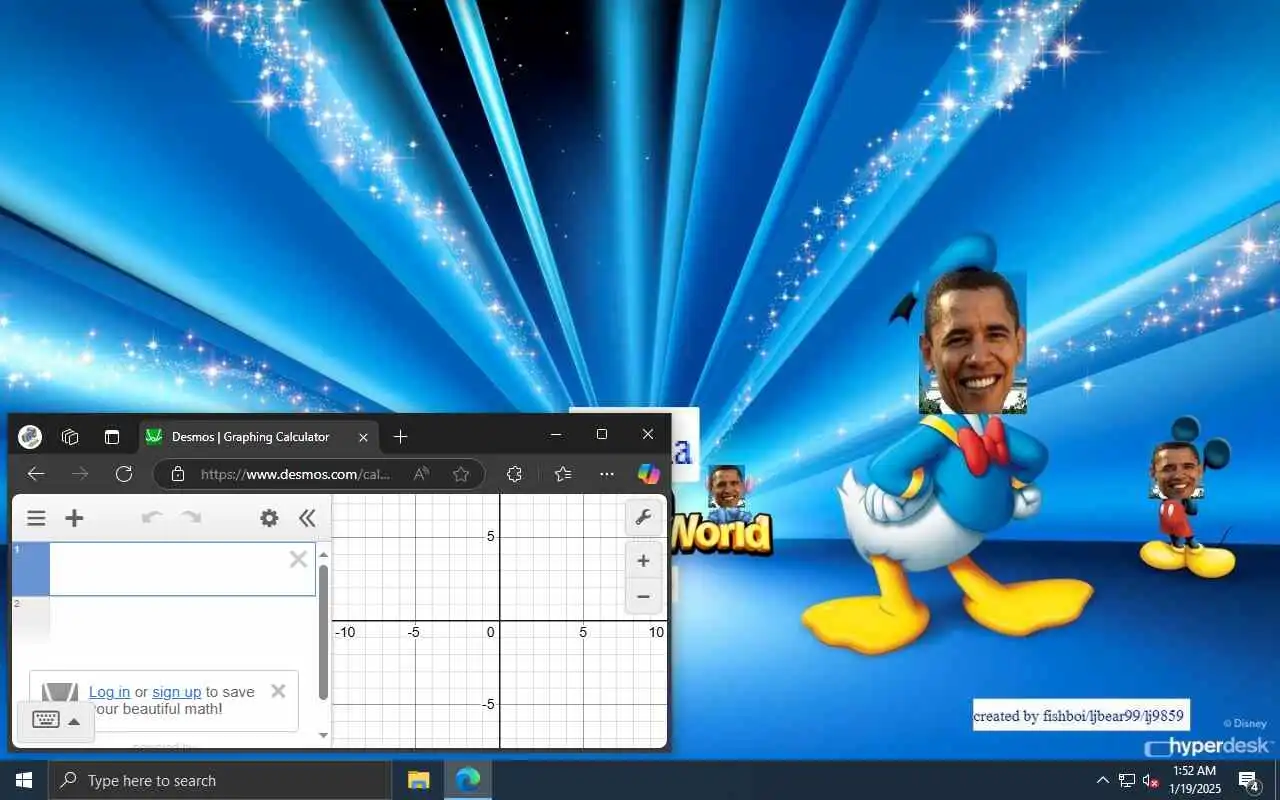Screen dimensions: 1280x800
Task: Click the created by fishboi text label
Action: click(x=1081, y=715)
